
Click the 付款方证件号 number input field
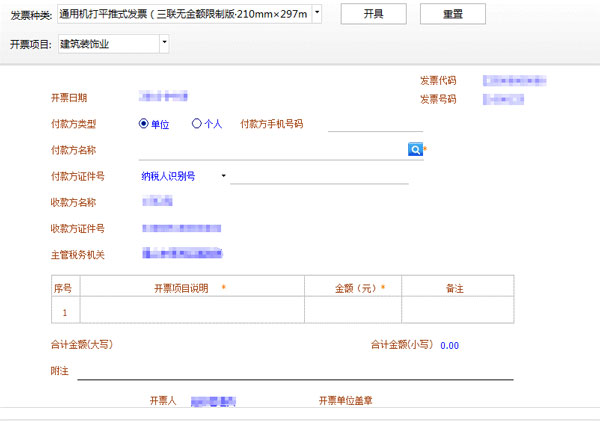pos(320,176)
